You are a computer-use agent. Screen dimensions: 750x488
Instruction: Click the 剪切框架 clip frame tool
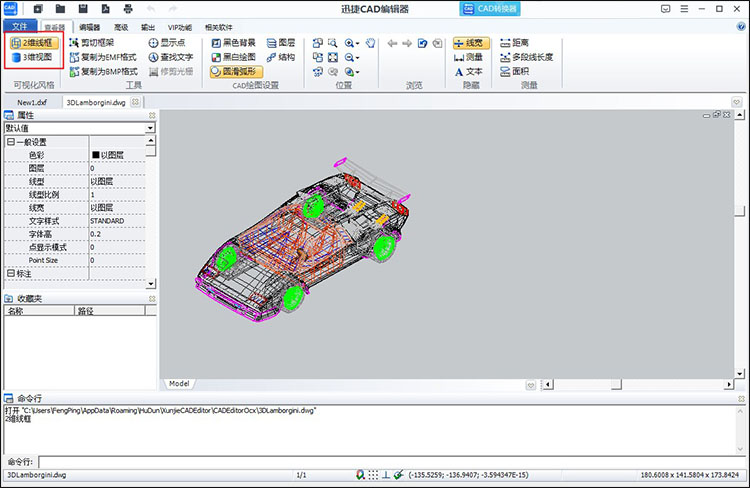click(92, 43)
